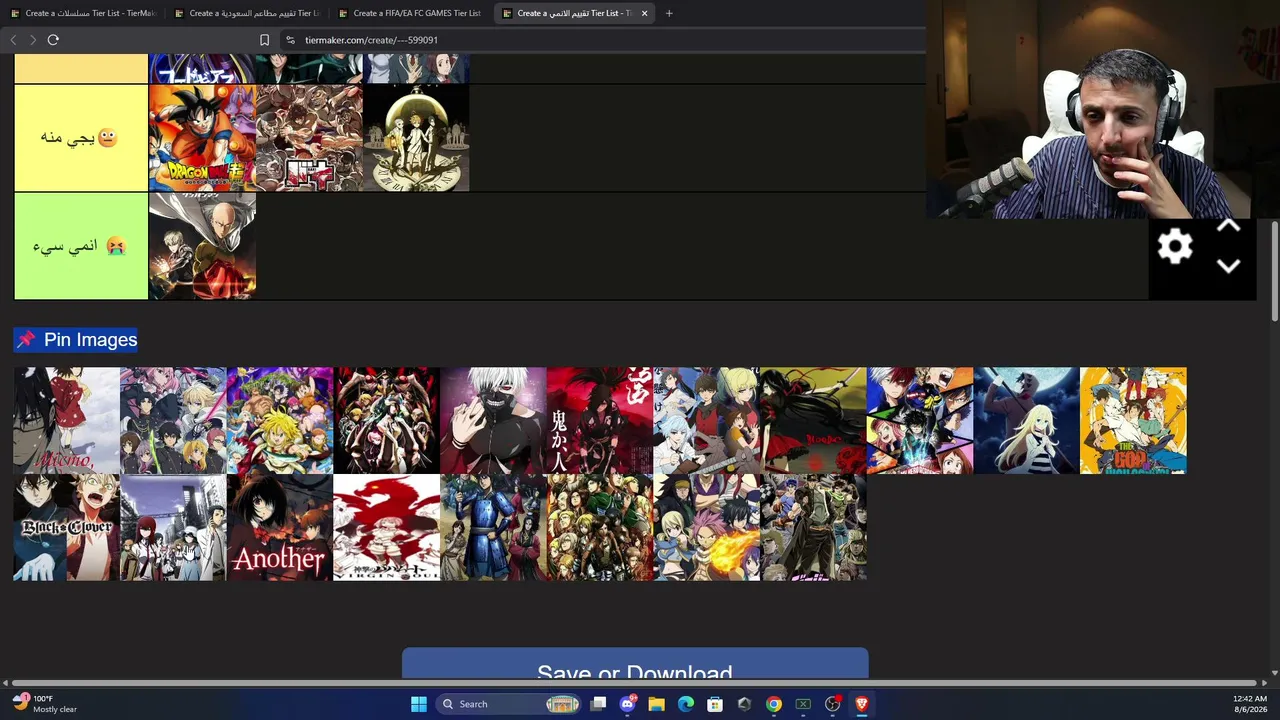This screenshot has width=1280, height=720.
Task: Pick the Blood-C red and black image
Action: pos(813,420)
